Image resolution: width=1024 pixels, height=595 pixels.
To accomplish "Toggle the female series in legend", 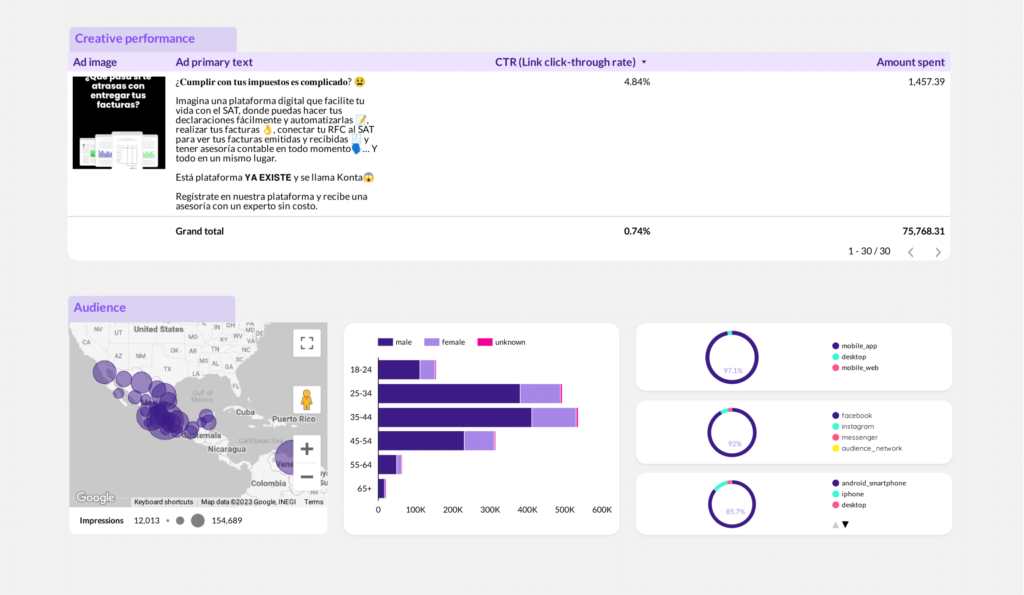I will pyautogui.click(x=444, y=342).
